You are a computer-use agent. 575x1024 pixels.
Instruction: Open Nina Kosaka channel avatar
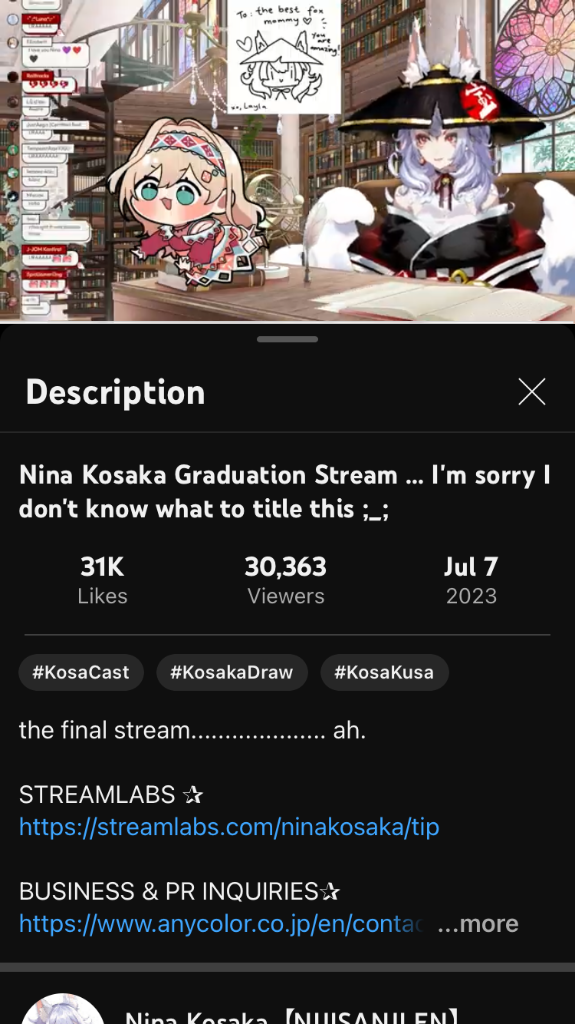[63, 1009]
